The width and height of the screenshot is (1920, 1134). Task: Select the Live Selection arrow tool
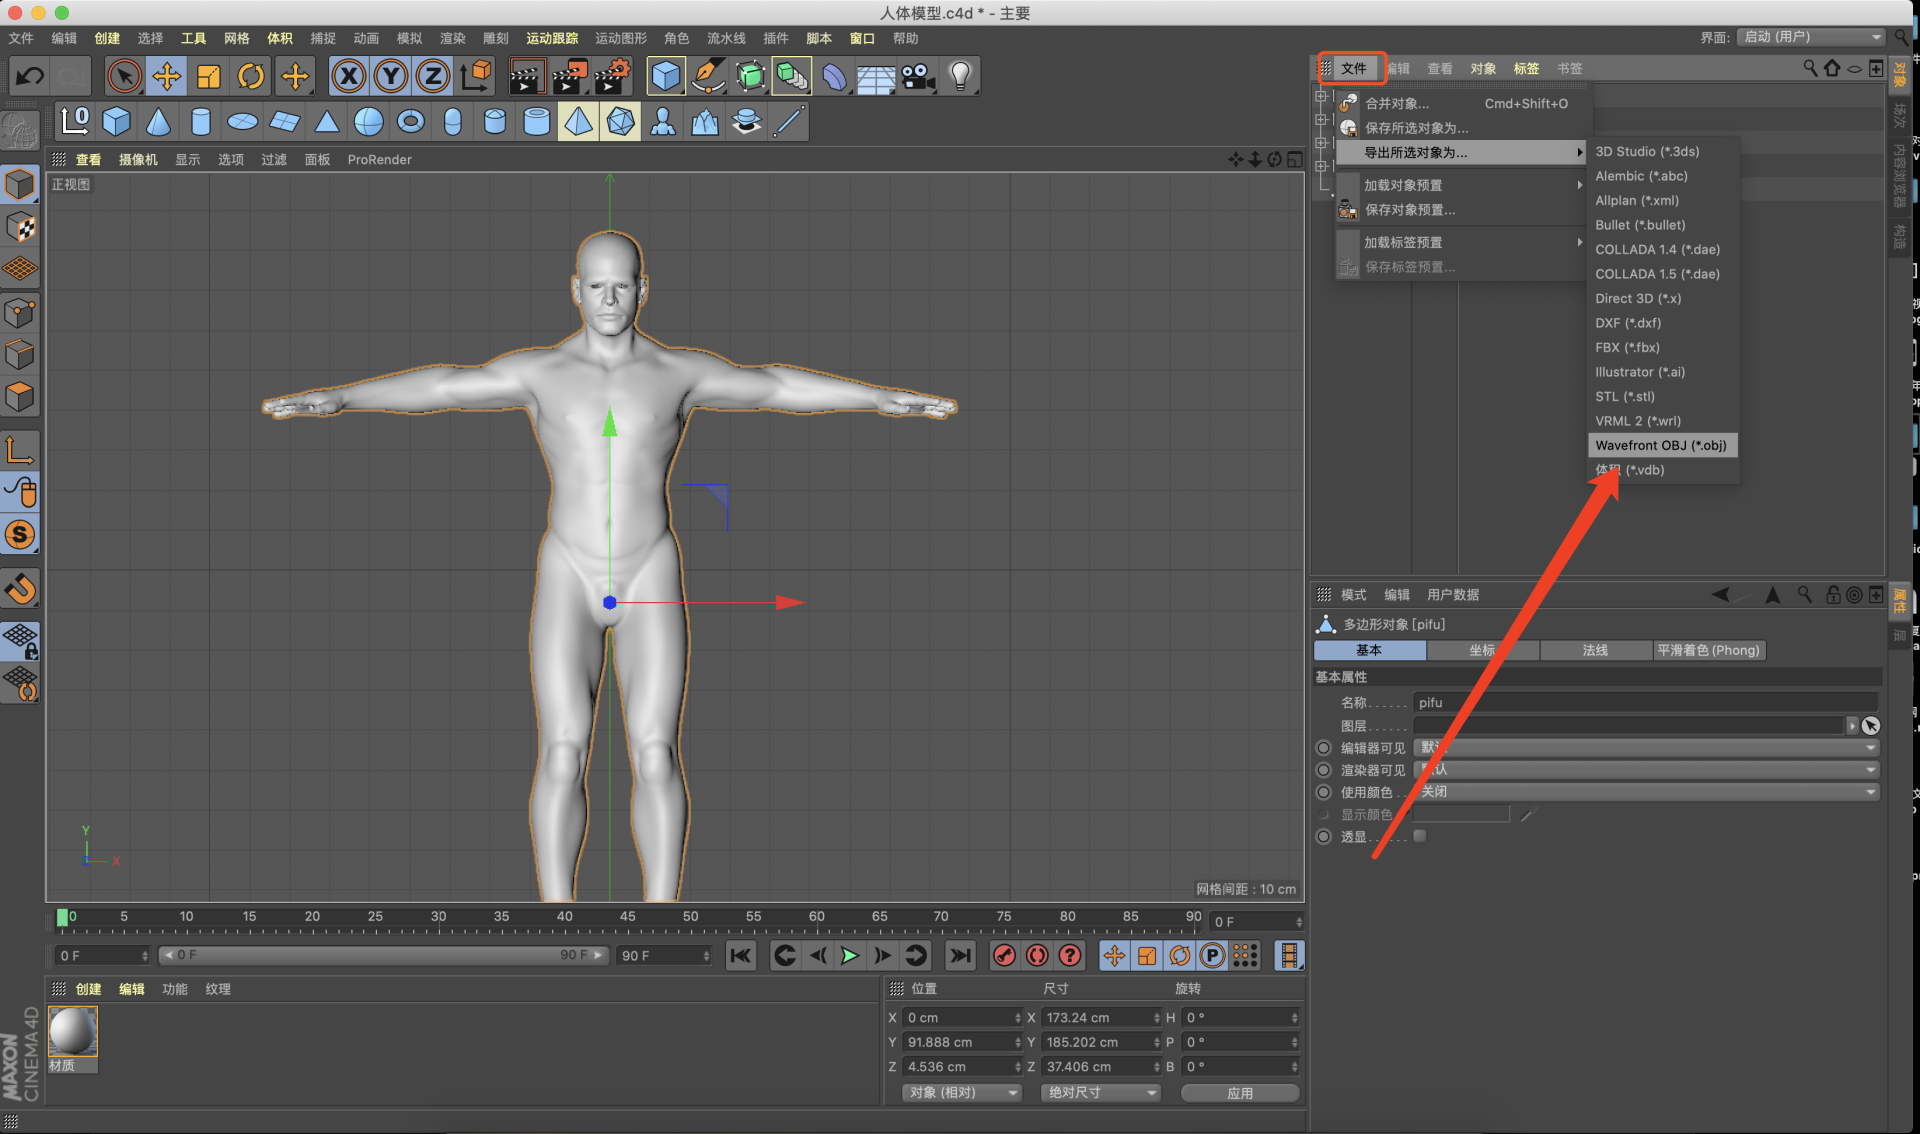coord(124,76)
